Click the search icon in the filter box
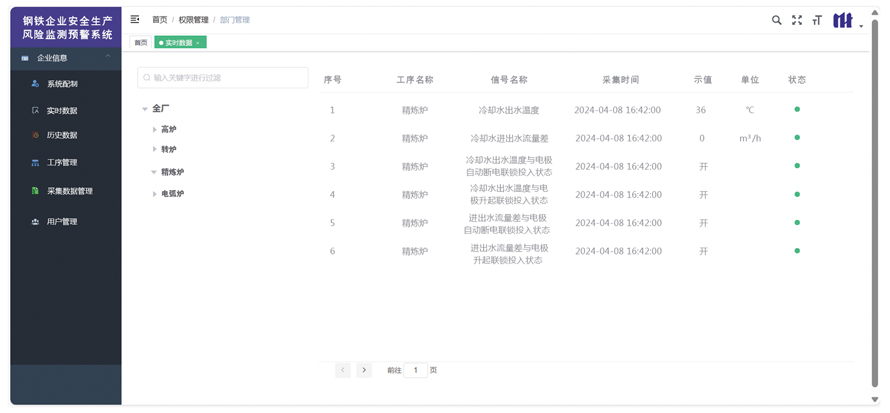Viewport: 890px width, 413px height. [147, 78]
